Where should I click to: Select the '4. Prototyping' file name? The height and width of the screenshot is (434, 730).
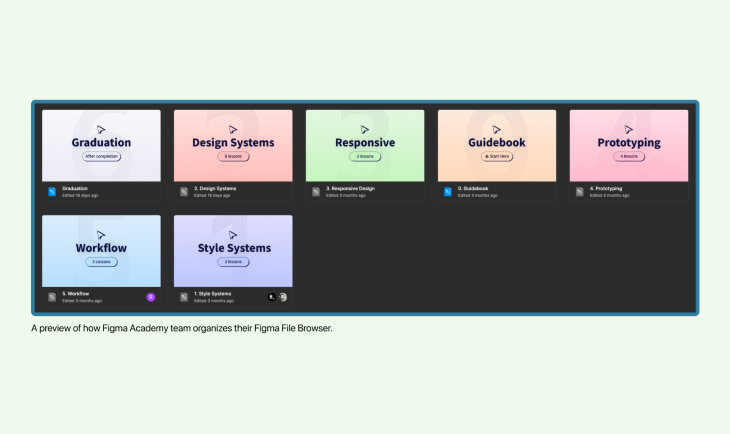(x=606, y=189)
